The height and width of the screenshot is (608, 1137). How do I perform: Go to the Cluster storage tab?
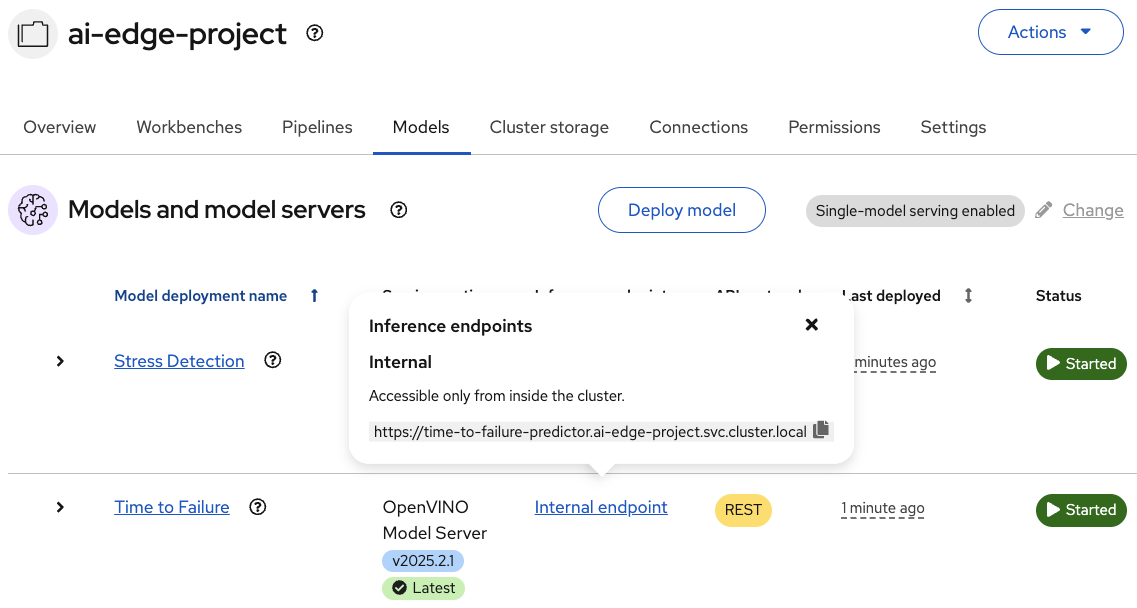click(549, 127)
